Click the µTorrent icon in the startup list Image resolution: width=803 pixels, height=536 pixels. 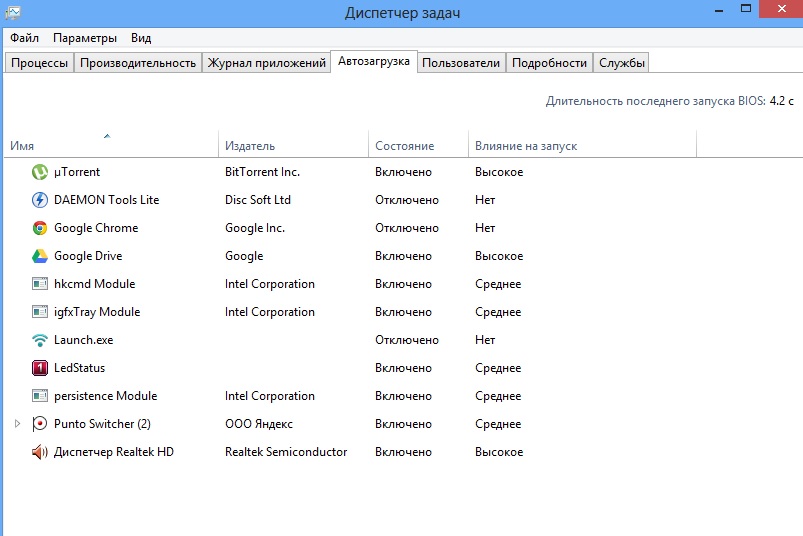click(x=40, y=172)
